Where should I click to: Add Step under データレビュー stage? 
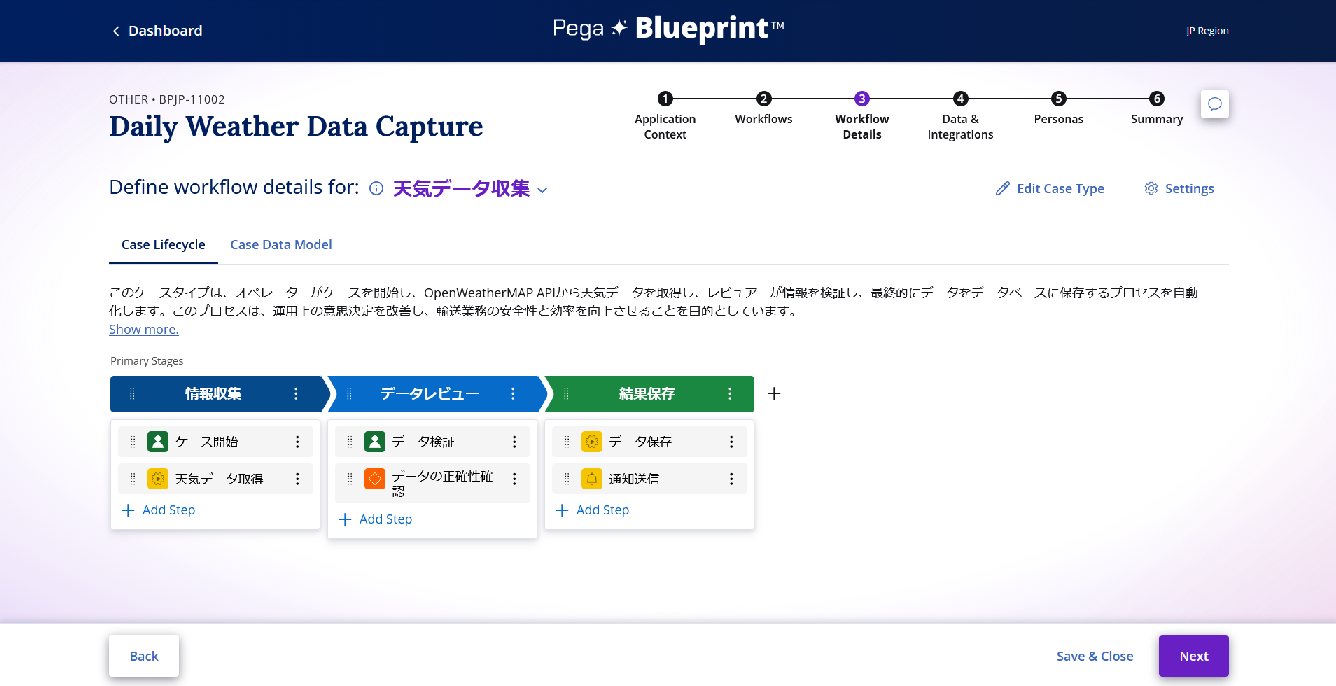pyautogui.click(x=375, y=519)
